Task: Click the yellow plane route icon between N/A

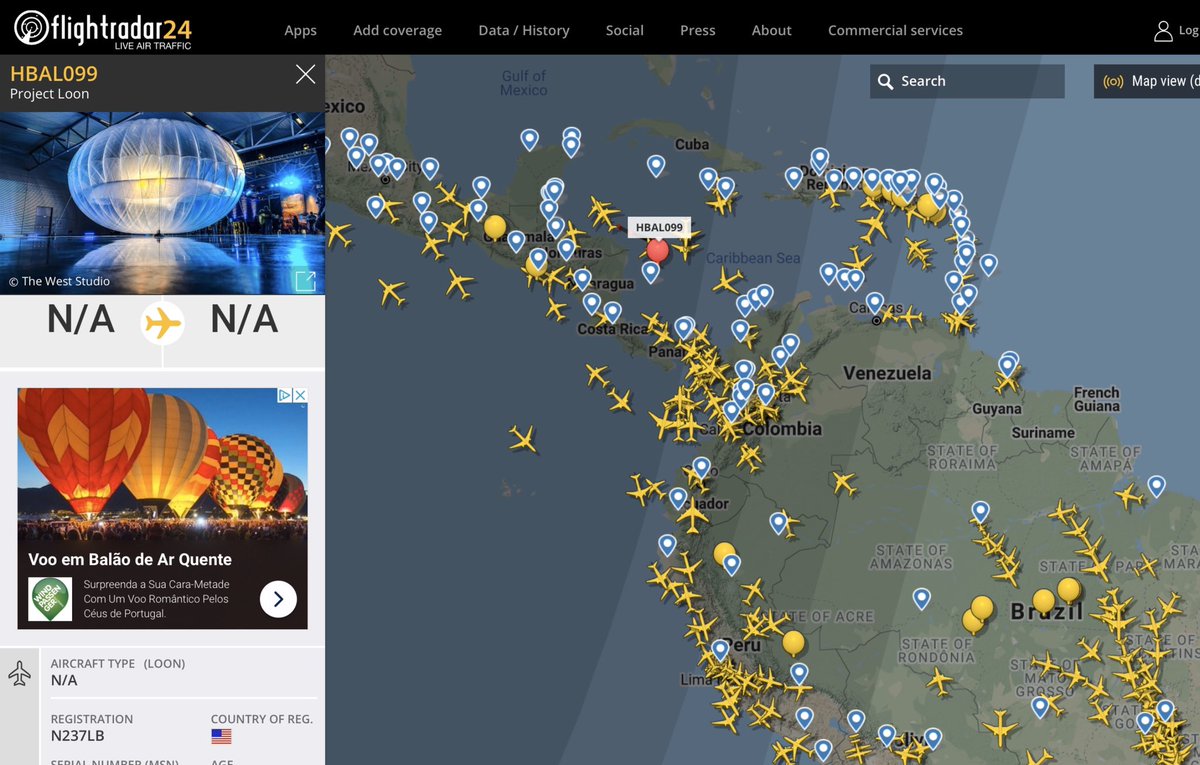Action: (162, 323)
